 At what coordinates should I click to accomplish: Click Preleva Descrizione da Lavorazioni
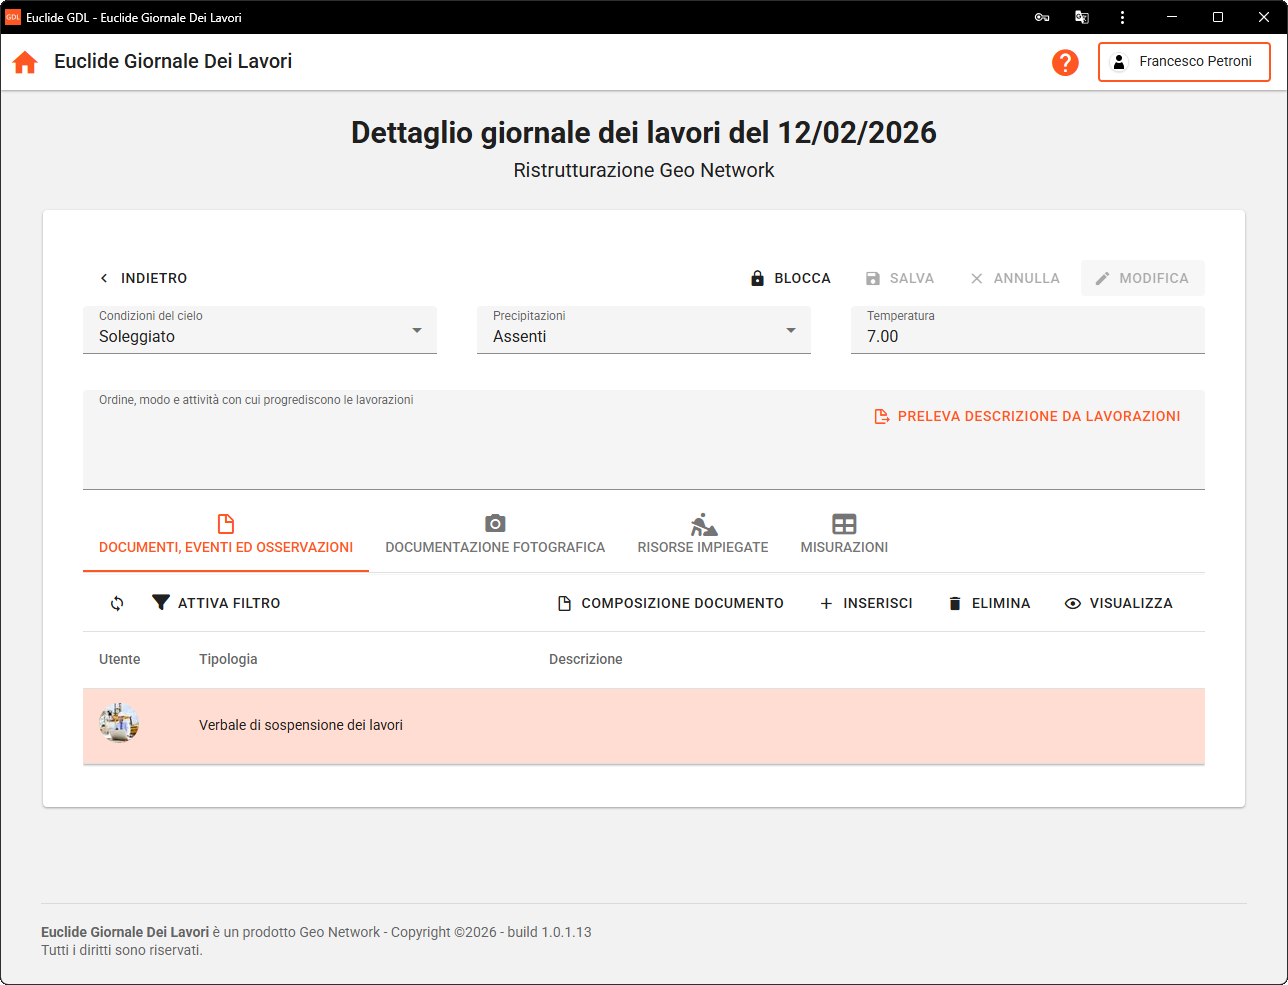point(1027,416)
